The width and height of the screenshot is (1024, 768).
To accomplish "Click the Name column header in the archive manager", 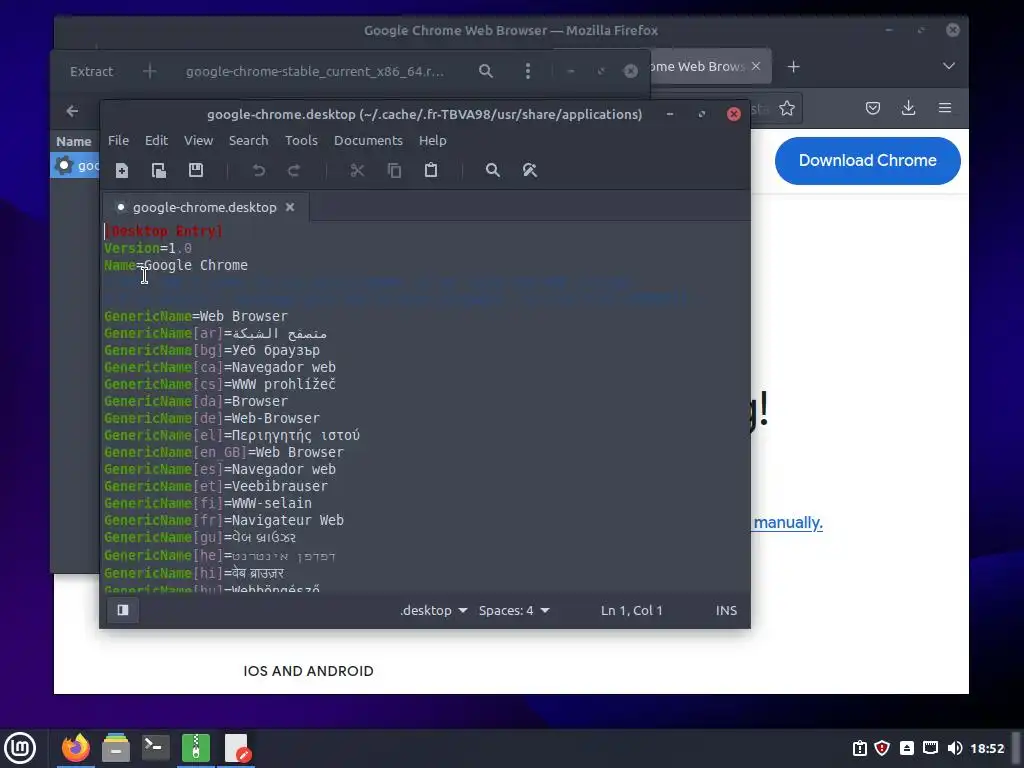I will (74, 141).
